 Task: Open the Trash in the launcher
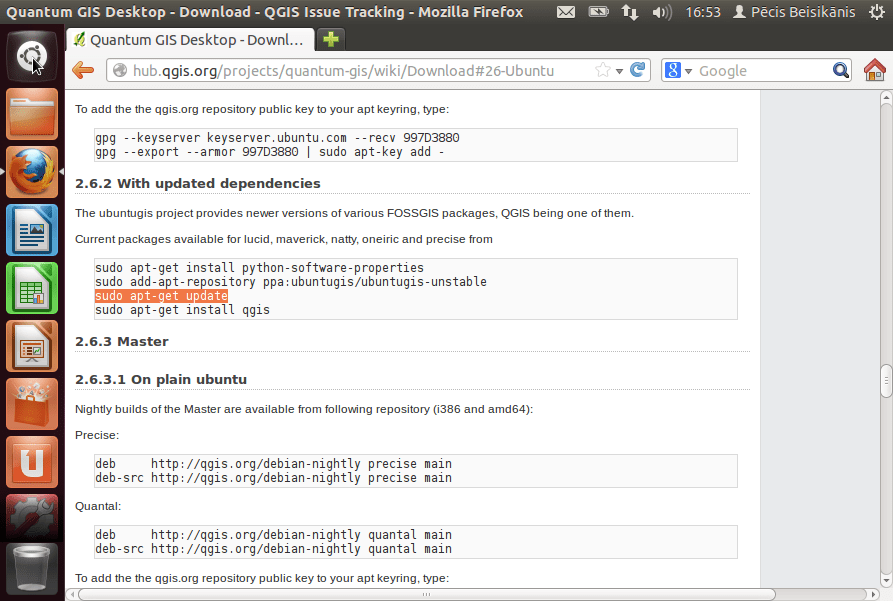tap(32, 569)
